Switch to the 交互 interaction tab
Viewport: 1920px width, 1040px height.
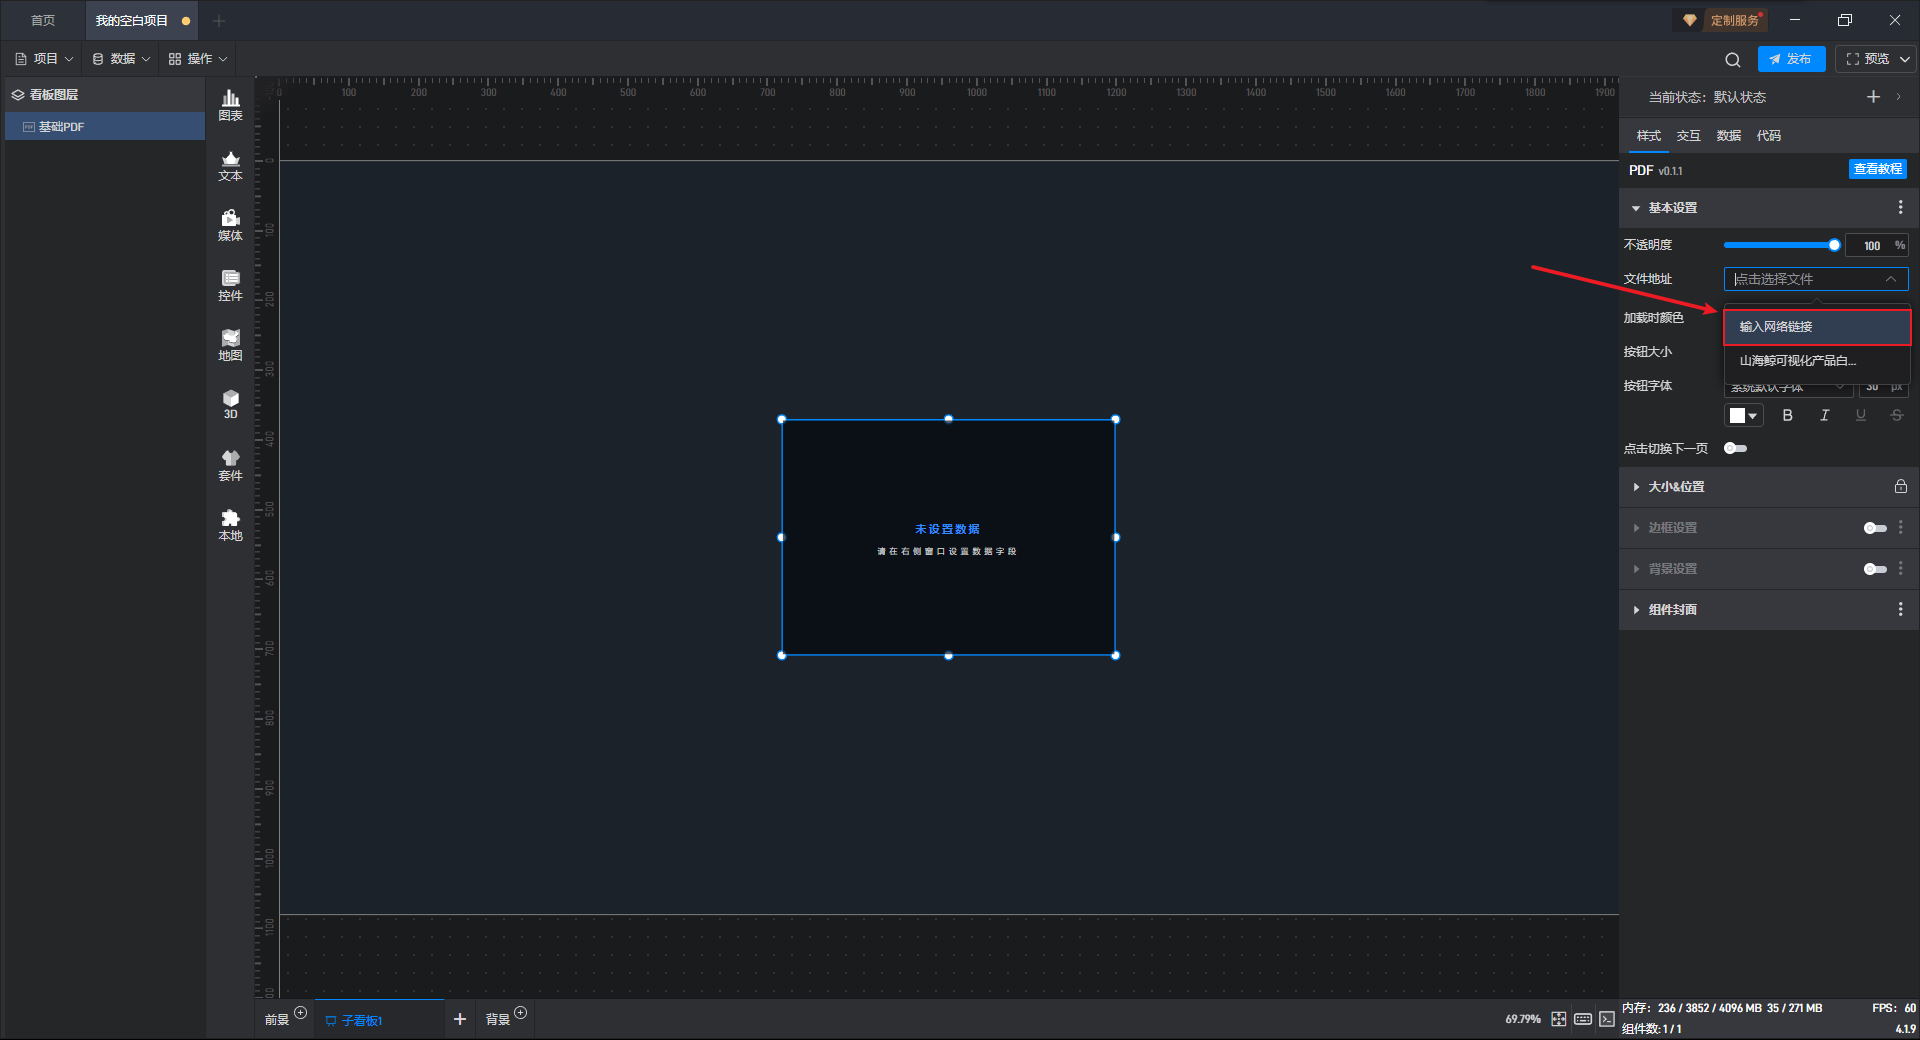pyautogui.click(x=1688, y=136)
